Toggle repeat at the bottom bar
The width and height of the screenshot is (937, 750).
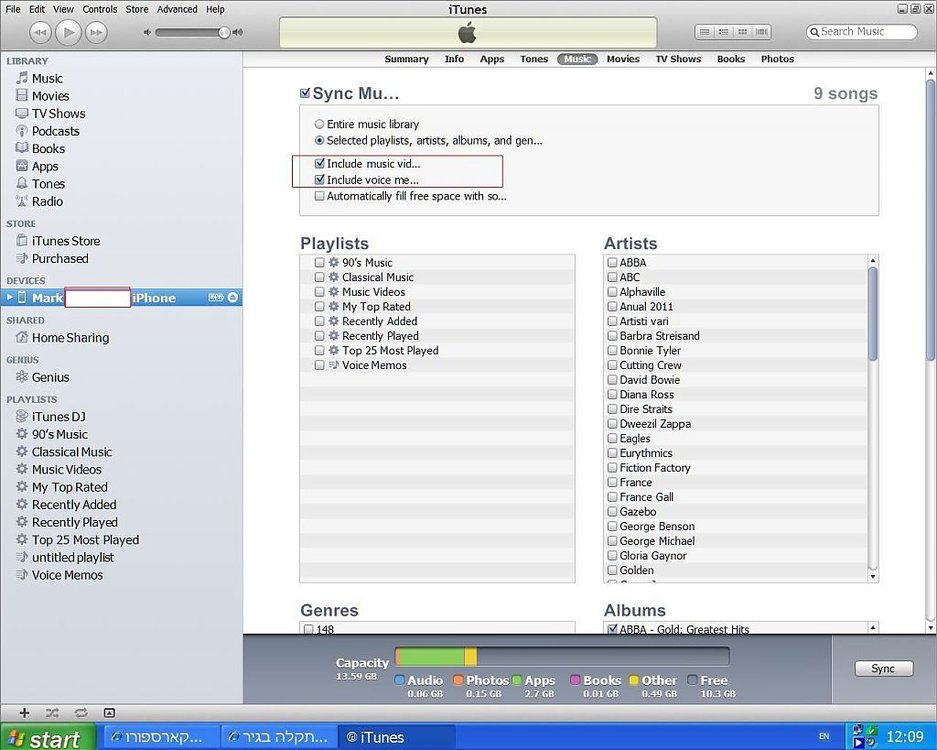click(81, 712)
